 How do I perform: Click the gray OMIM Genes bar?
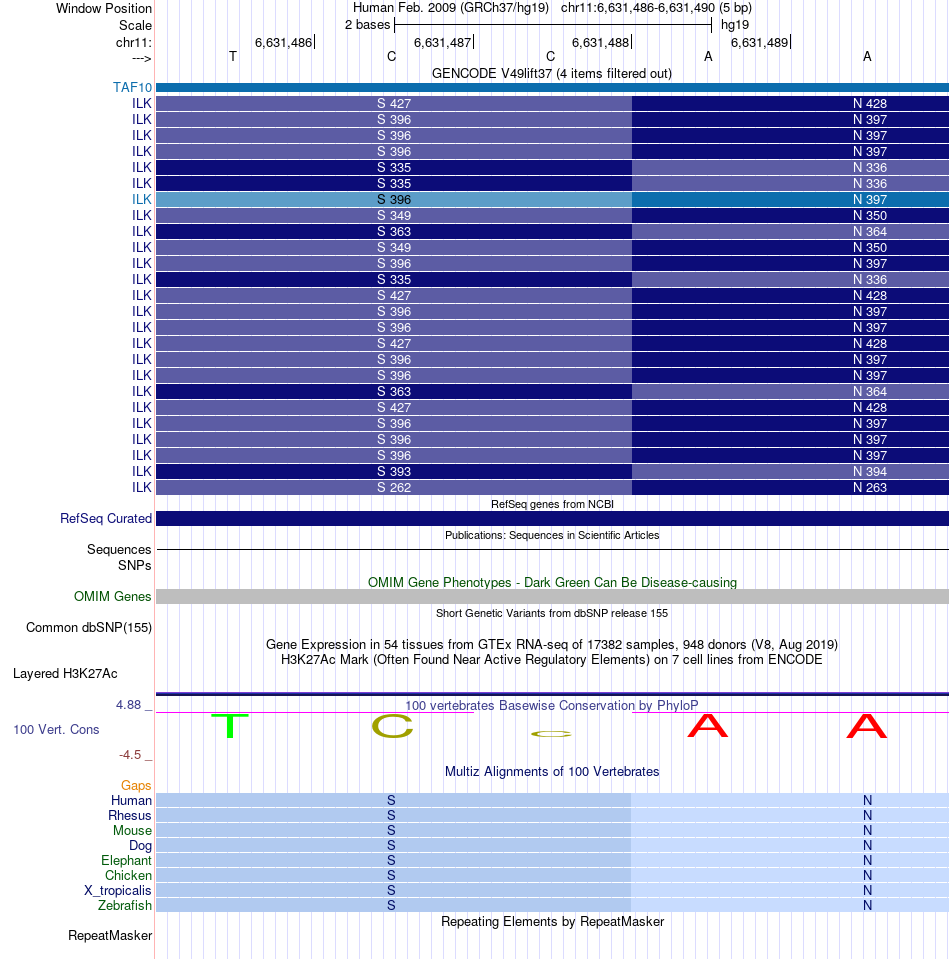click(552, 596)
